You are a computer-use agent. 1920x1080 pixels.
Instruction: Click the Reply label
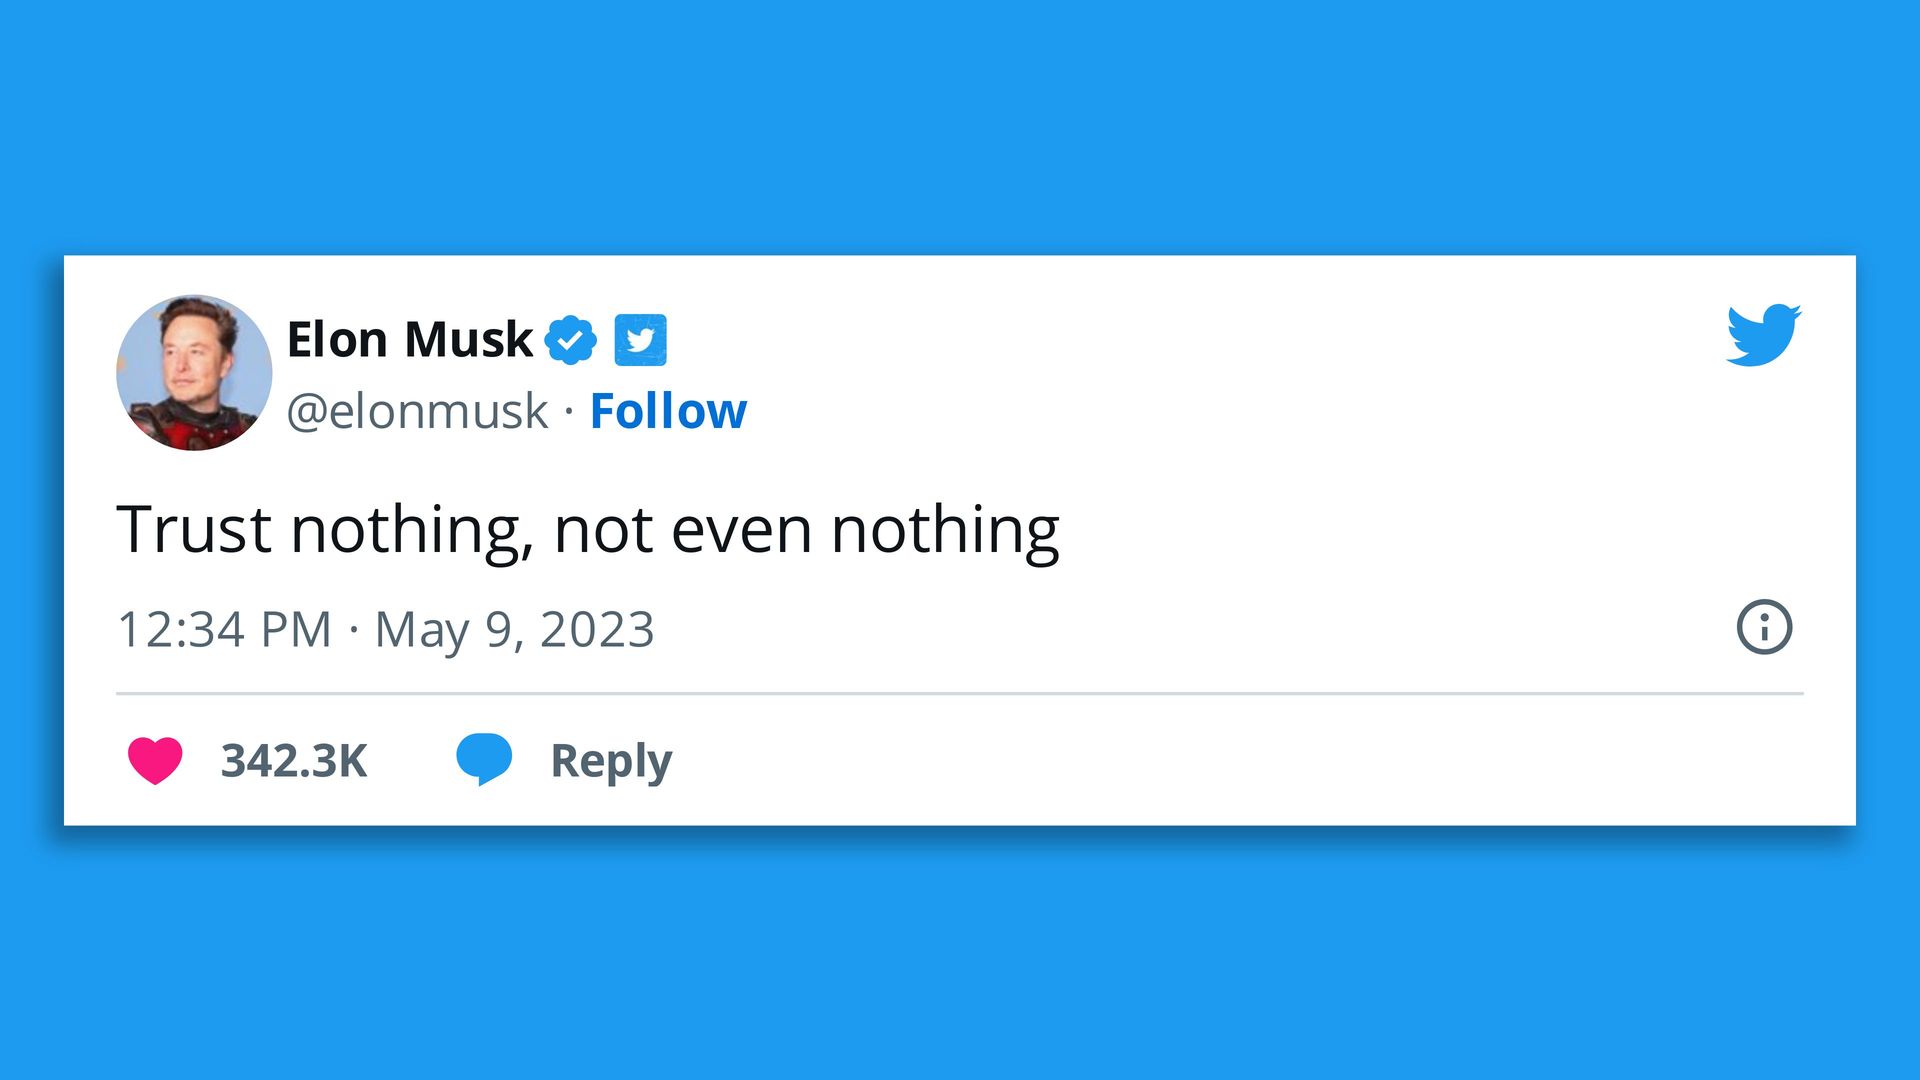(x=611, y=761)
